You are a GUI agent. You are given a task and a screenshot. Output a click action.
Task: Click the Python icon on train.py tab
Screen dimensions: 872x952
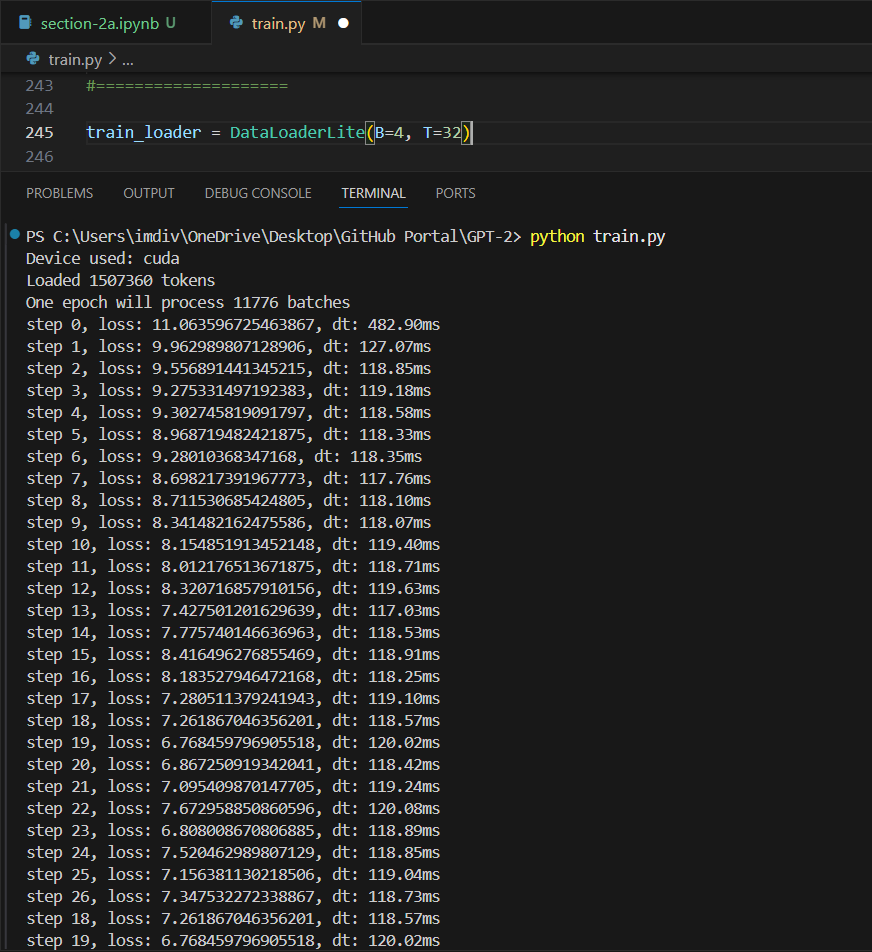coord(236,23)
